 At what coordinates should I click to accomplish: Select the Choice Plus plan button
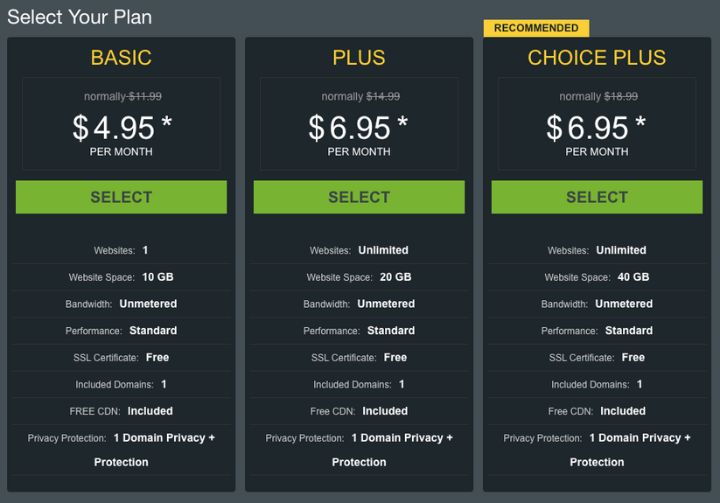pos(597,197)
